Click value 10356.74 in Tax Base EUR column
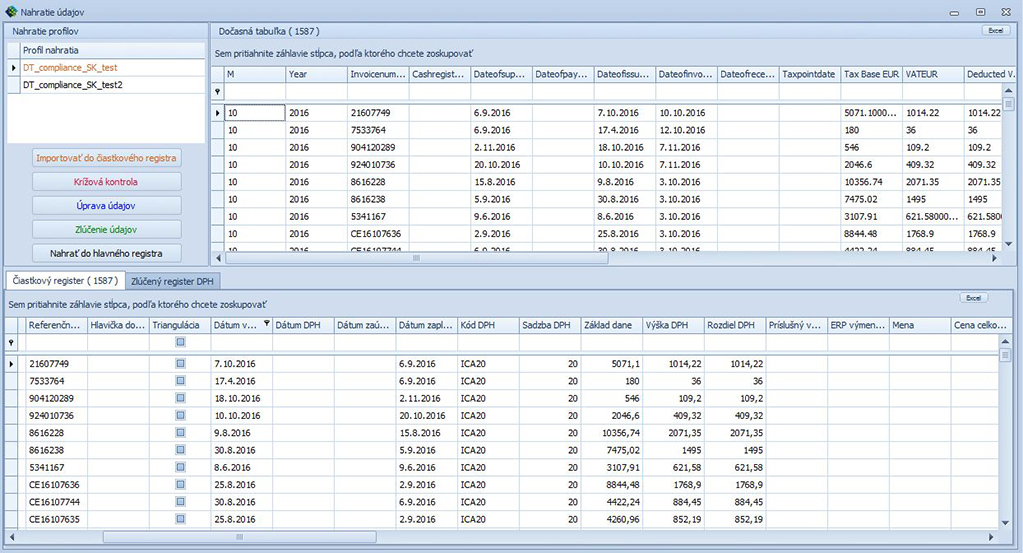Viewport: 1023px width, 553px height. [871, 182]
